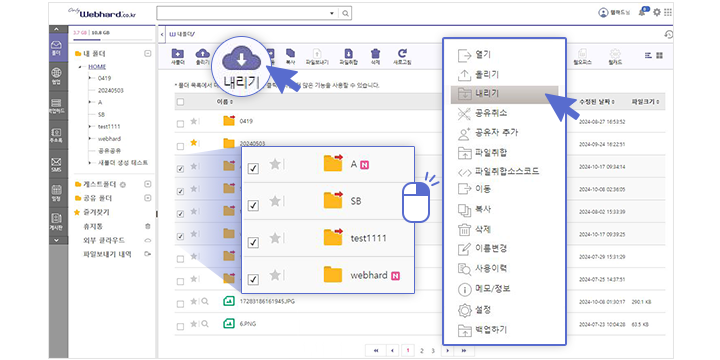The width and height of the screenshot is (720, 360).
Task: Click the 복사 copy icon in toolbar
Action: click(x=290, y=56)
